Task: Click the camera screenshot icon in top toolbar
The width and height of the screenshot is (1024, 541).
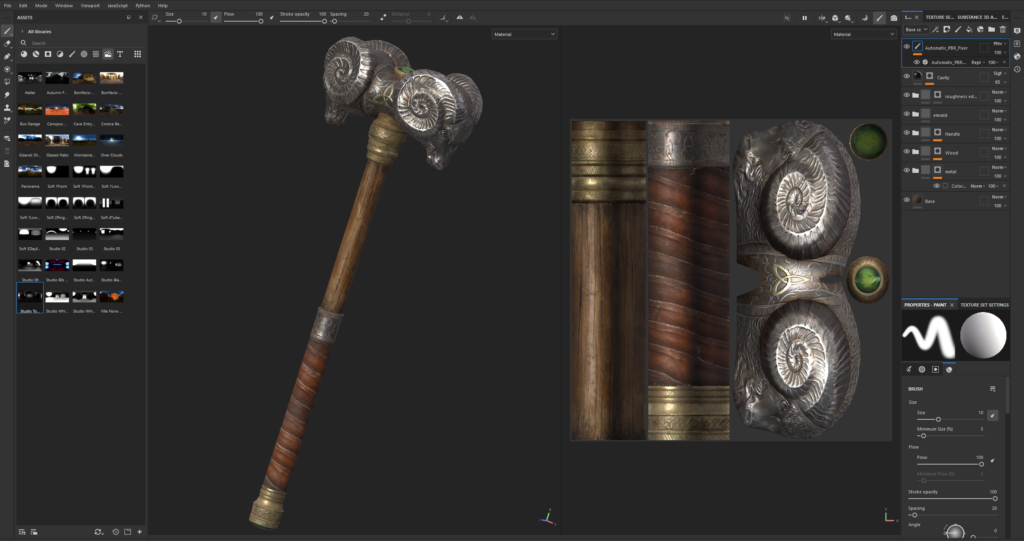Action: (893, 17)
